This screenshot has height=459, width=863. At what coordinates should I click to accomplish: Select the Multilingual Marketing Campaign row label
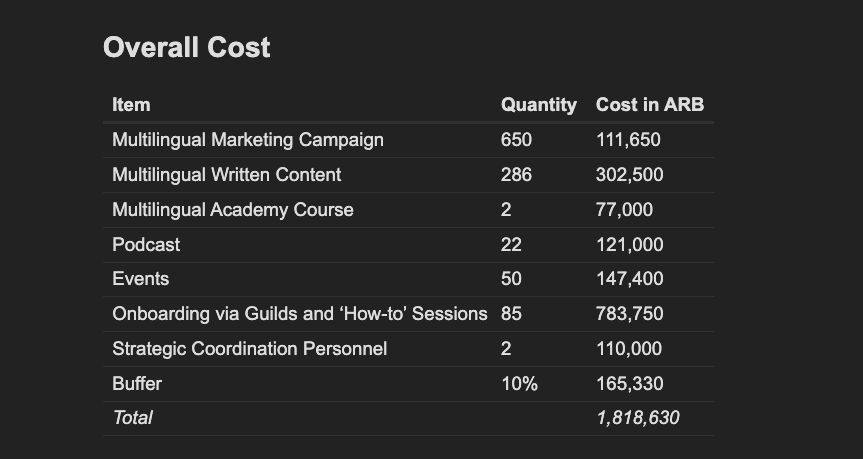click(x=247, y=140)
